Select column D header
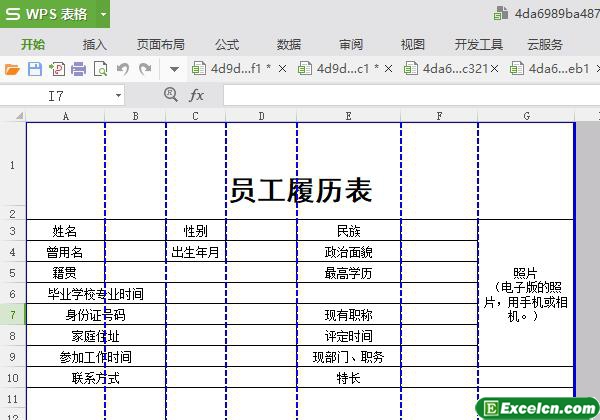600x420 pixels. coord(261,116)
